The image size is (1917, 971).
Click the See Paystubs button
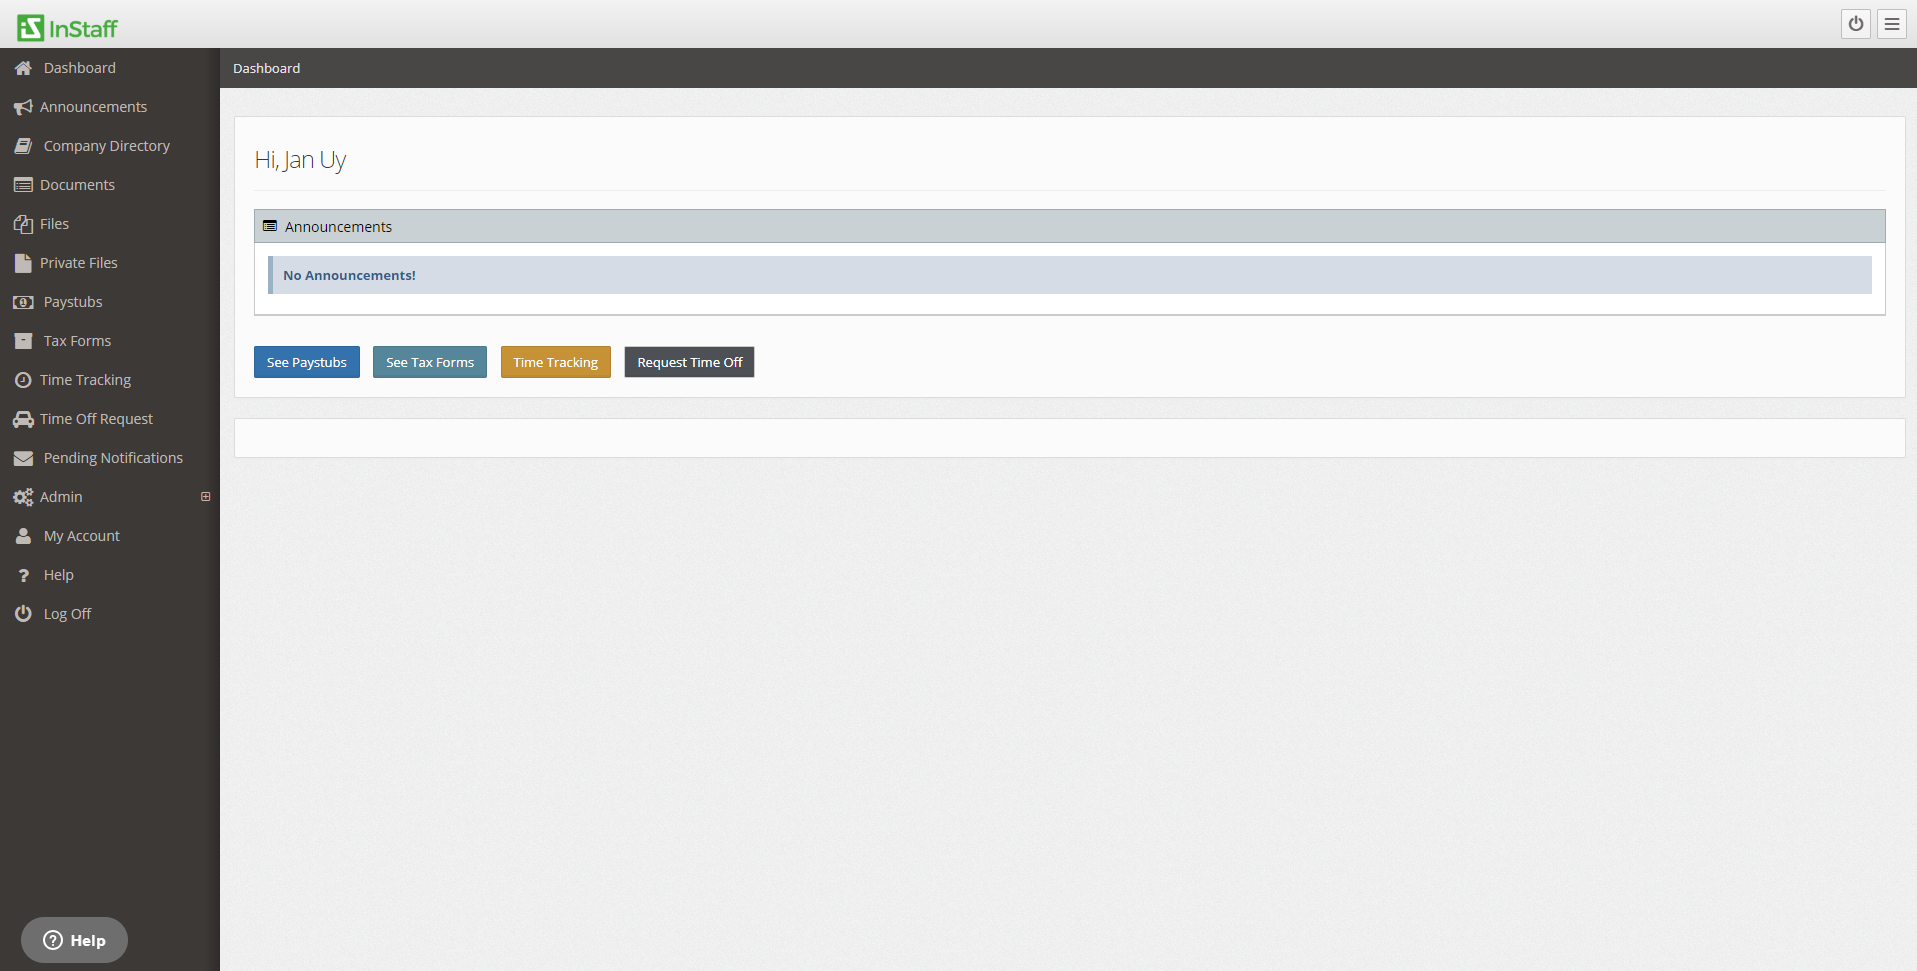click(x=306, y=361)
